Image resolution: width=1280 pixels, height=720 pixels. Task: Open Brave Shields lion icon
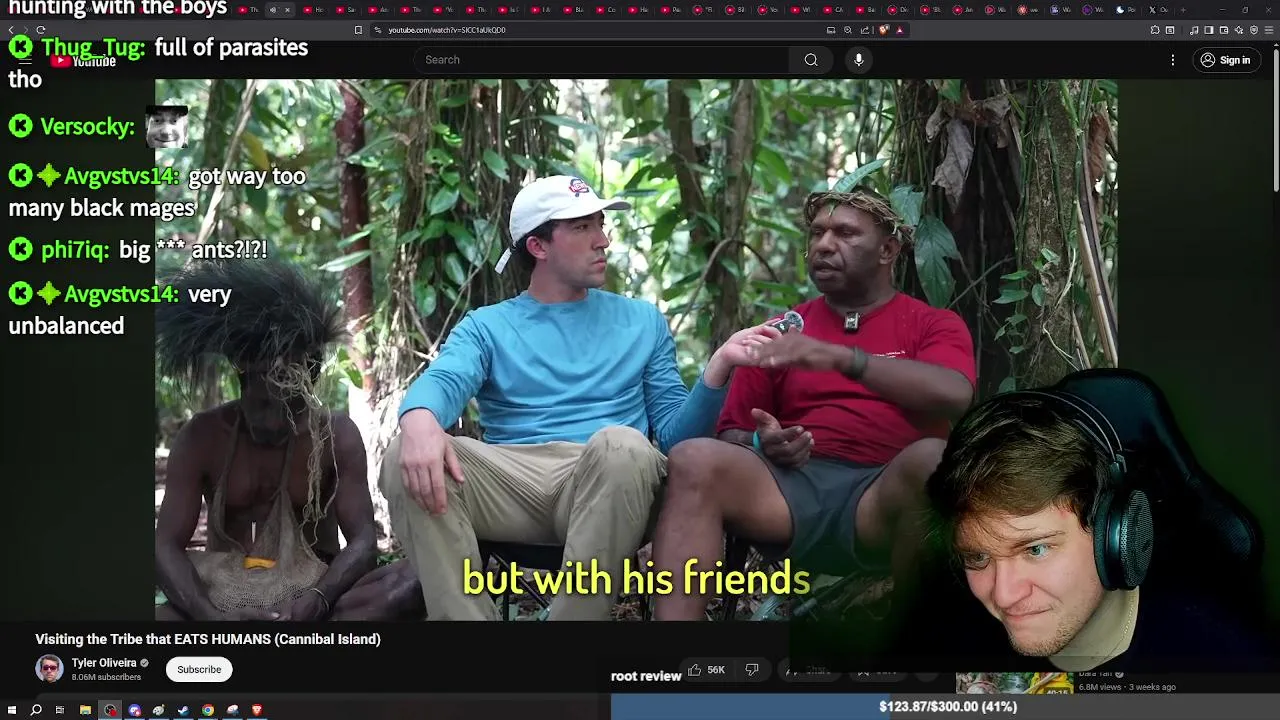coord(884,30)
